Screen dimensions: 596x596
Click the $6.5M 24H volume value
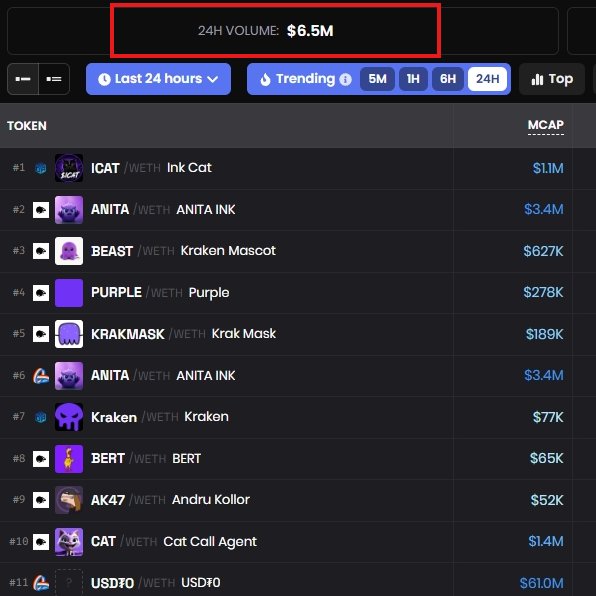[310, 31]
